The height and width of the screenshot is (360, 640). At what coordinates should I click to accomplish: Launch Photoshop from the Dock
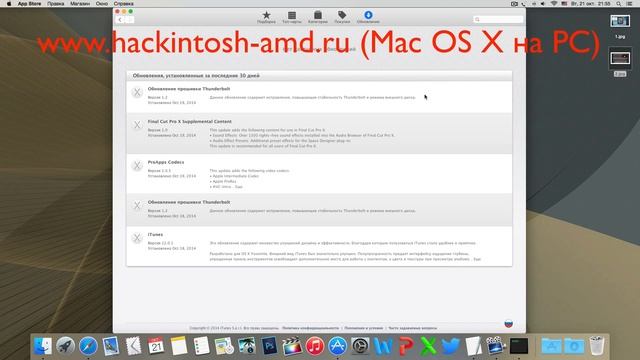point(269,346)
